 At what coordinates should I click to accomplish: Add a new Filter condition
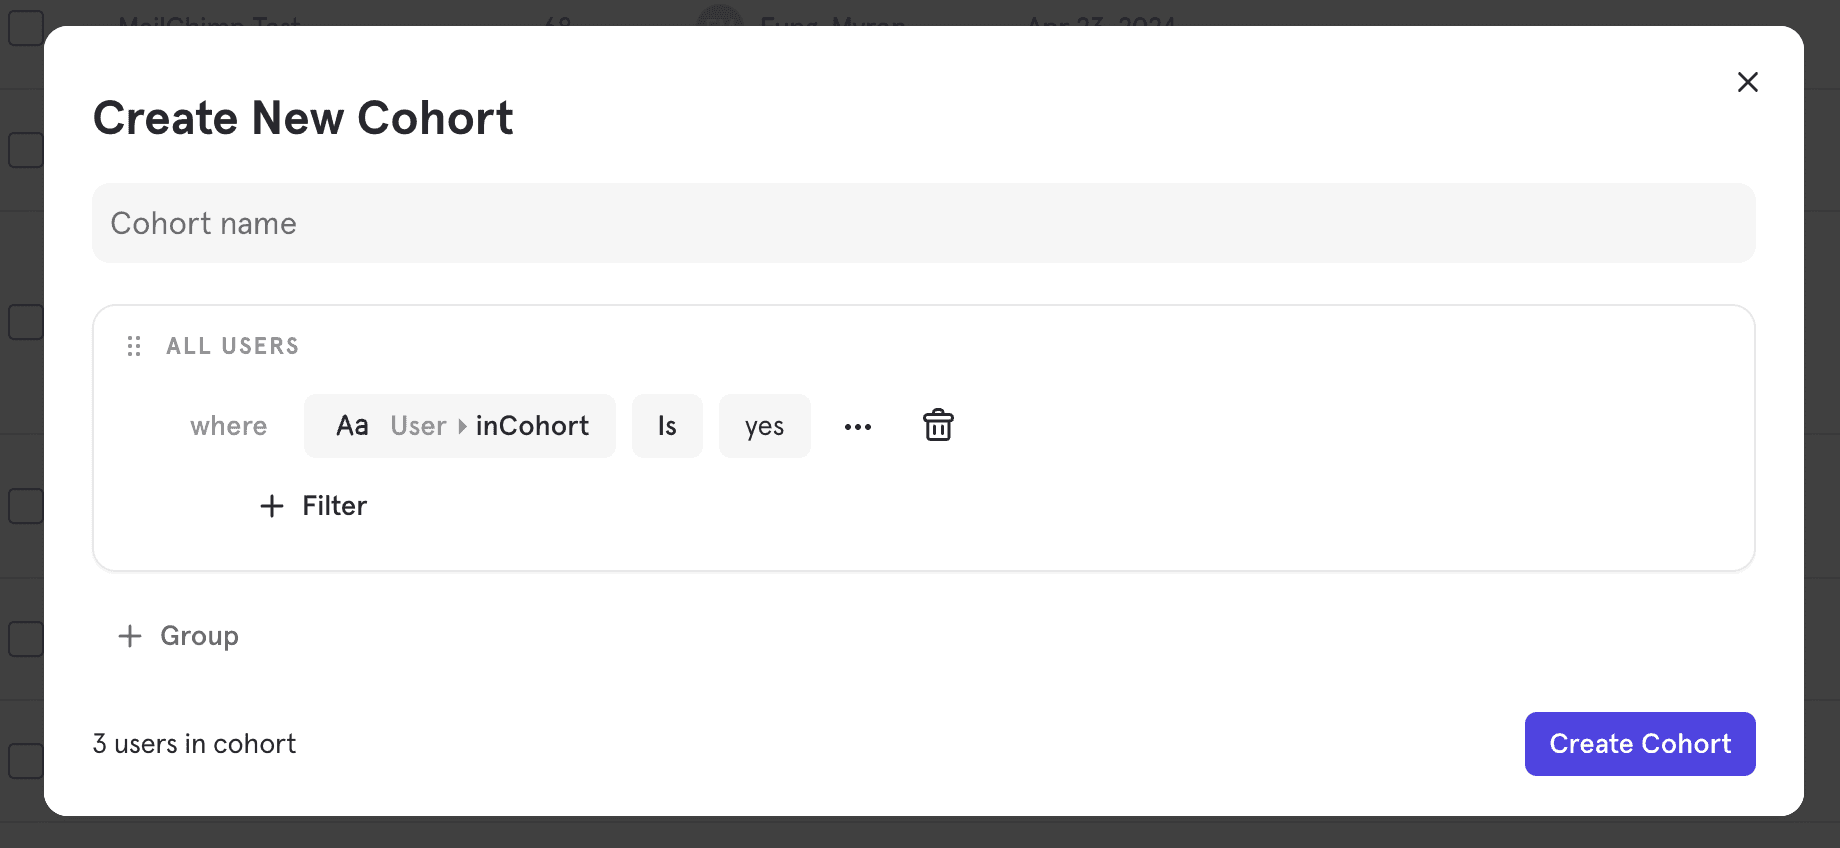click(313, 506)
